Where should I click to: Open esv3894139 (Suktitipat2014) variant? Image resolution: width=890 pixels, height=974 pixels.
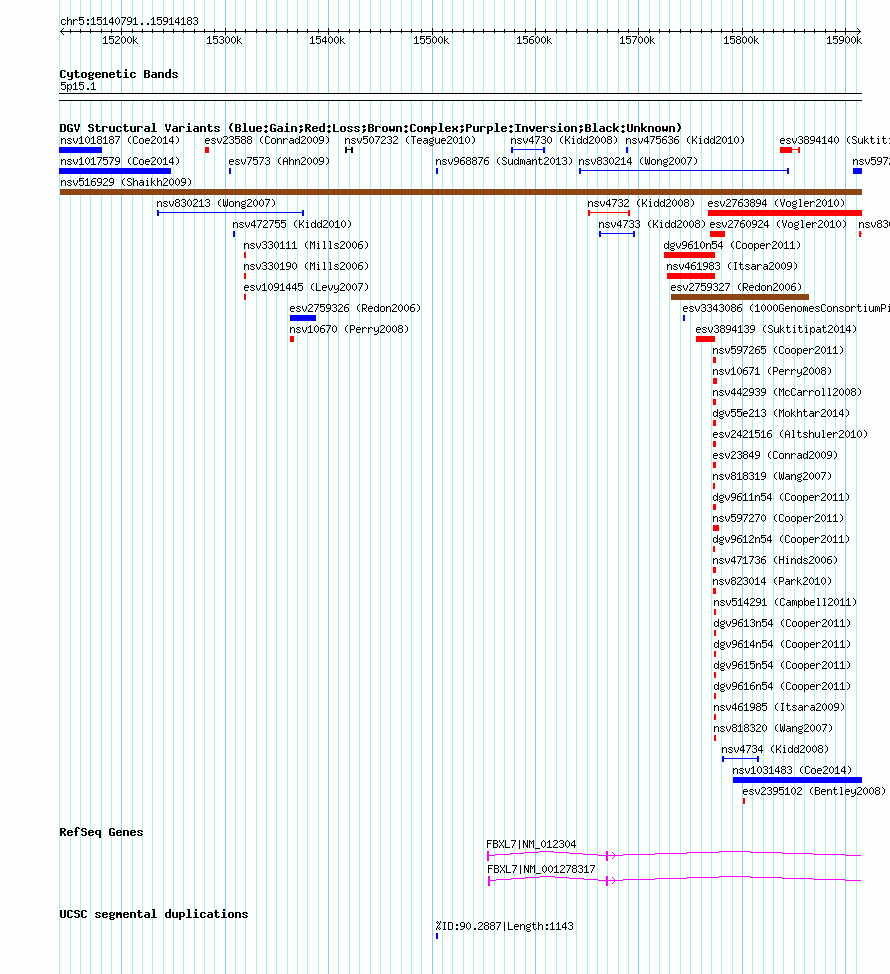776,330
